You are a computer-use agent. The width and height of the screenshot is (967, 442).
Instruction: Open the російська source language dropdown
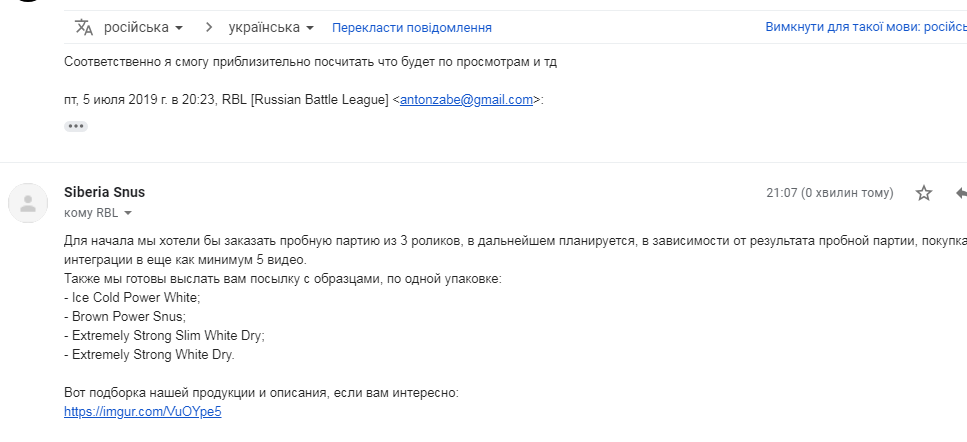pos(144,27)
